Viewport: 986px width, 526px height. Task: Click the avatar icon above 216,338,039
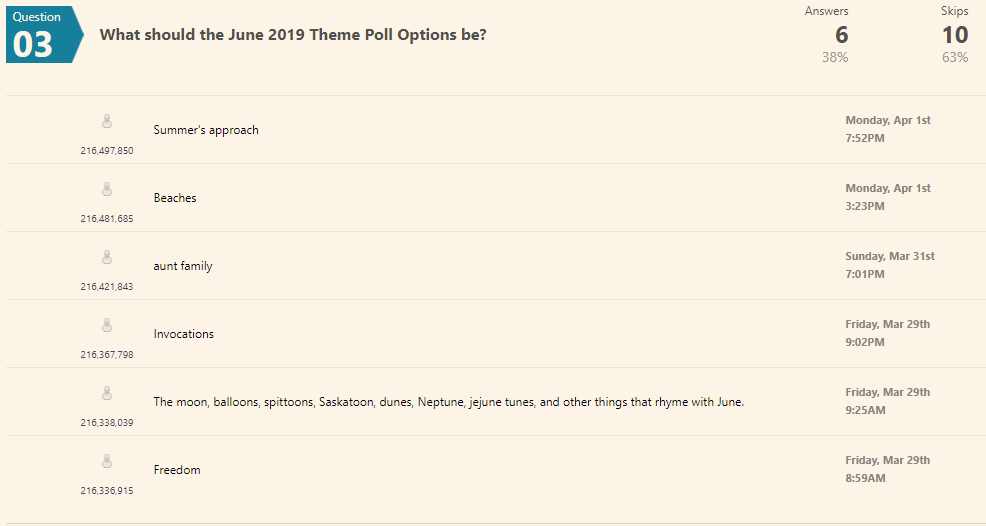click(x=107, y=393)
